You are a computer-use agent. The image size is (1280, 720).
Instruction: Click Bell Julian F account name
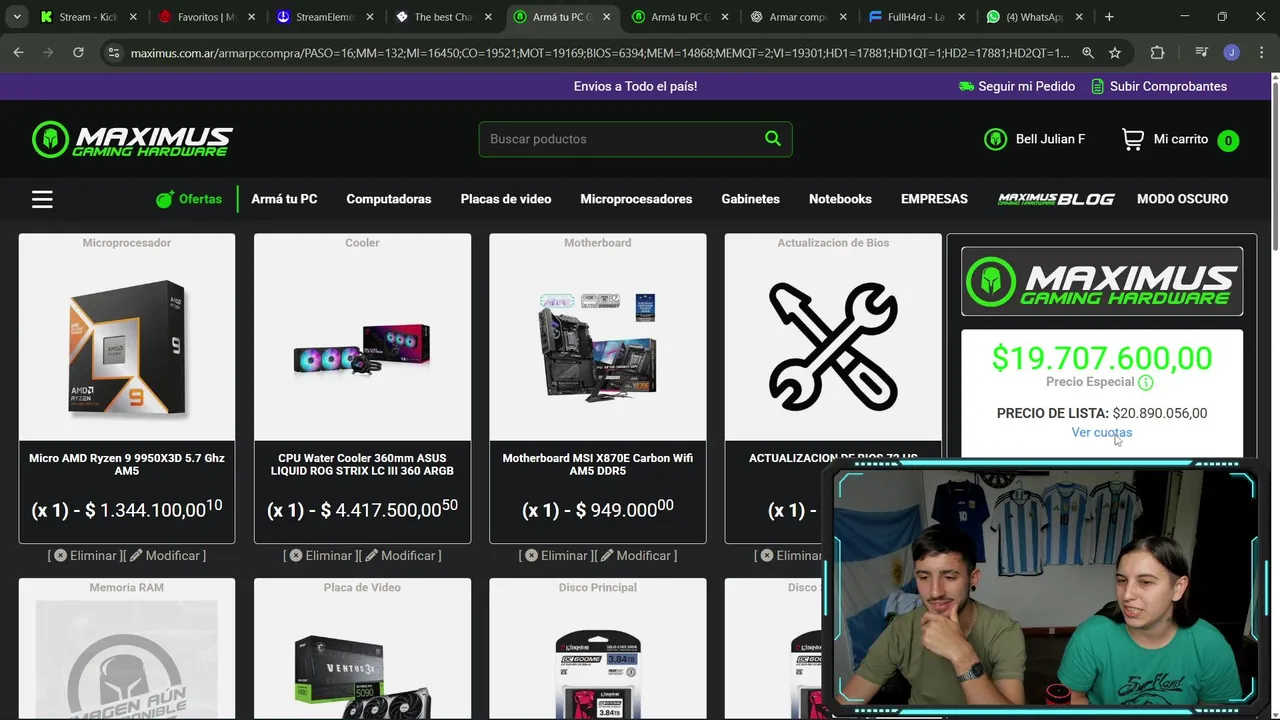point(1050,139)
